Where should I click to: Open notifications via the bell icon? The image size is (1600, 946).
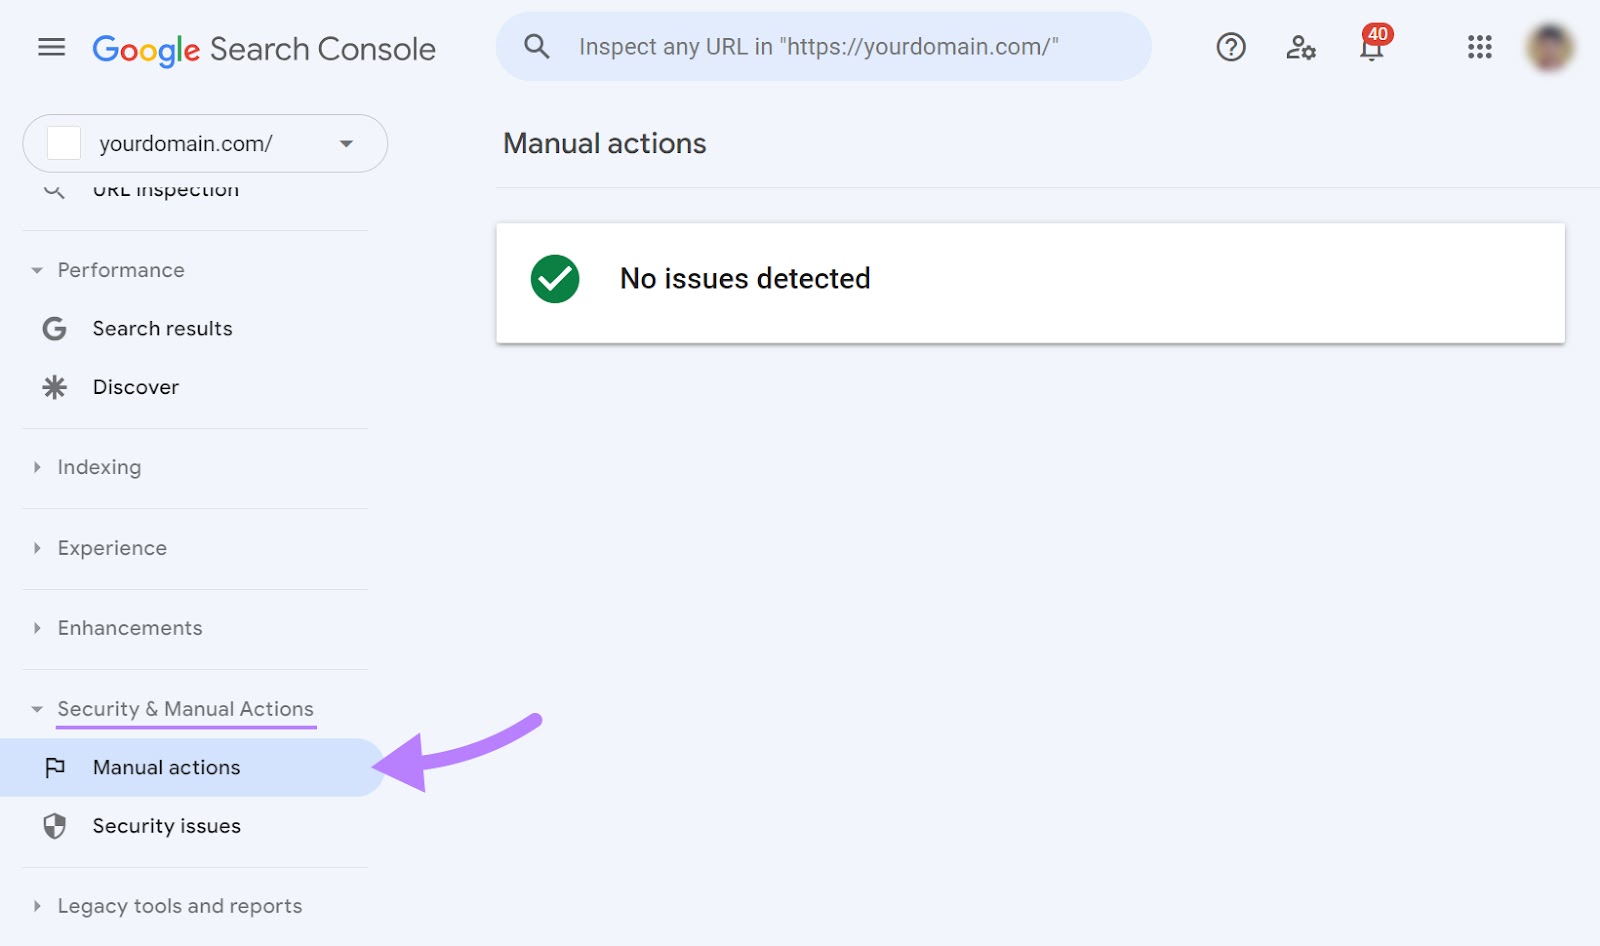point(1370,48)
